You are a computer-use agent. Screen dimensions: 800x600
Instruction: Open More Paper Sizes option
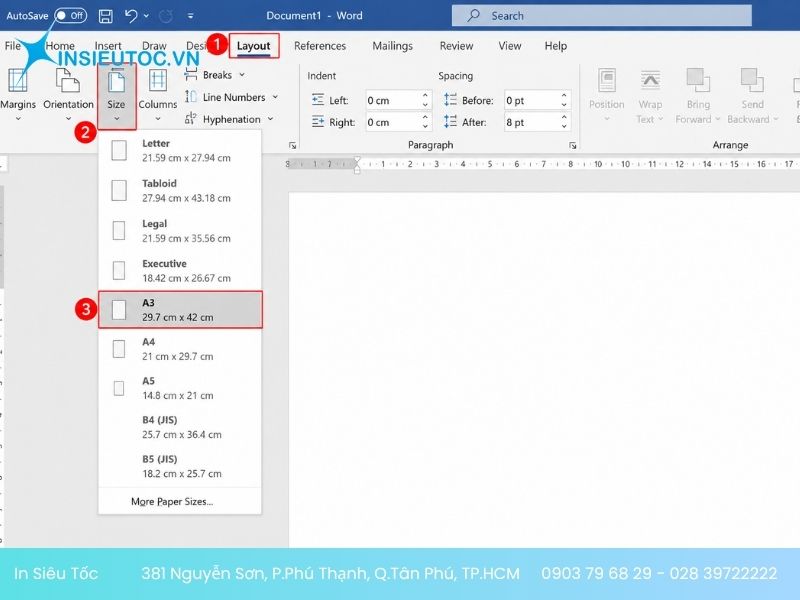pyautogui.click(x=180, y=502)
